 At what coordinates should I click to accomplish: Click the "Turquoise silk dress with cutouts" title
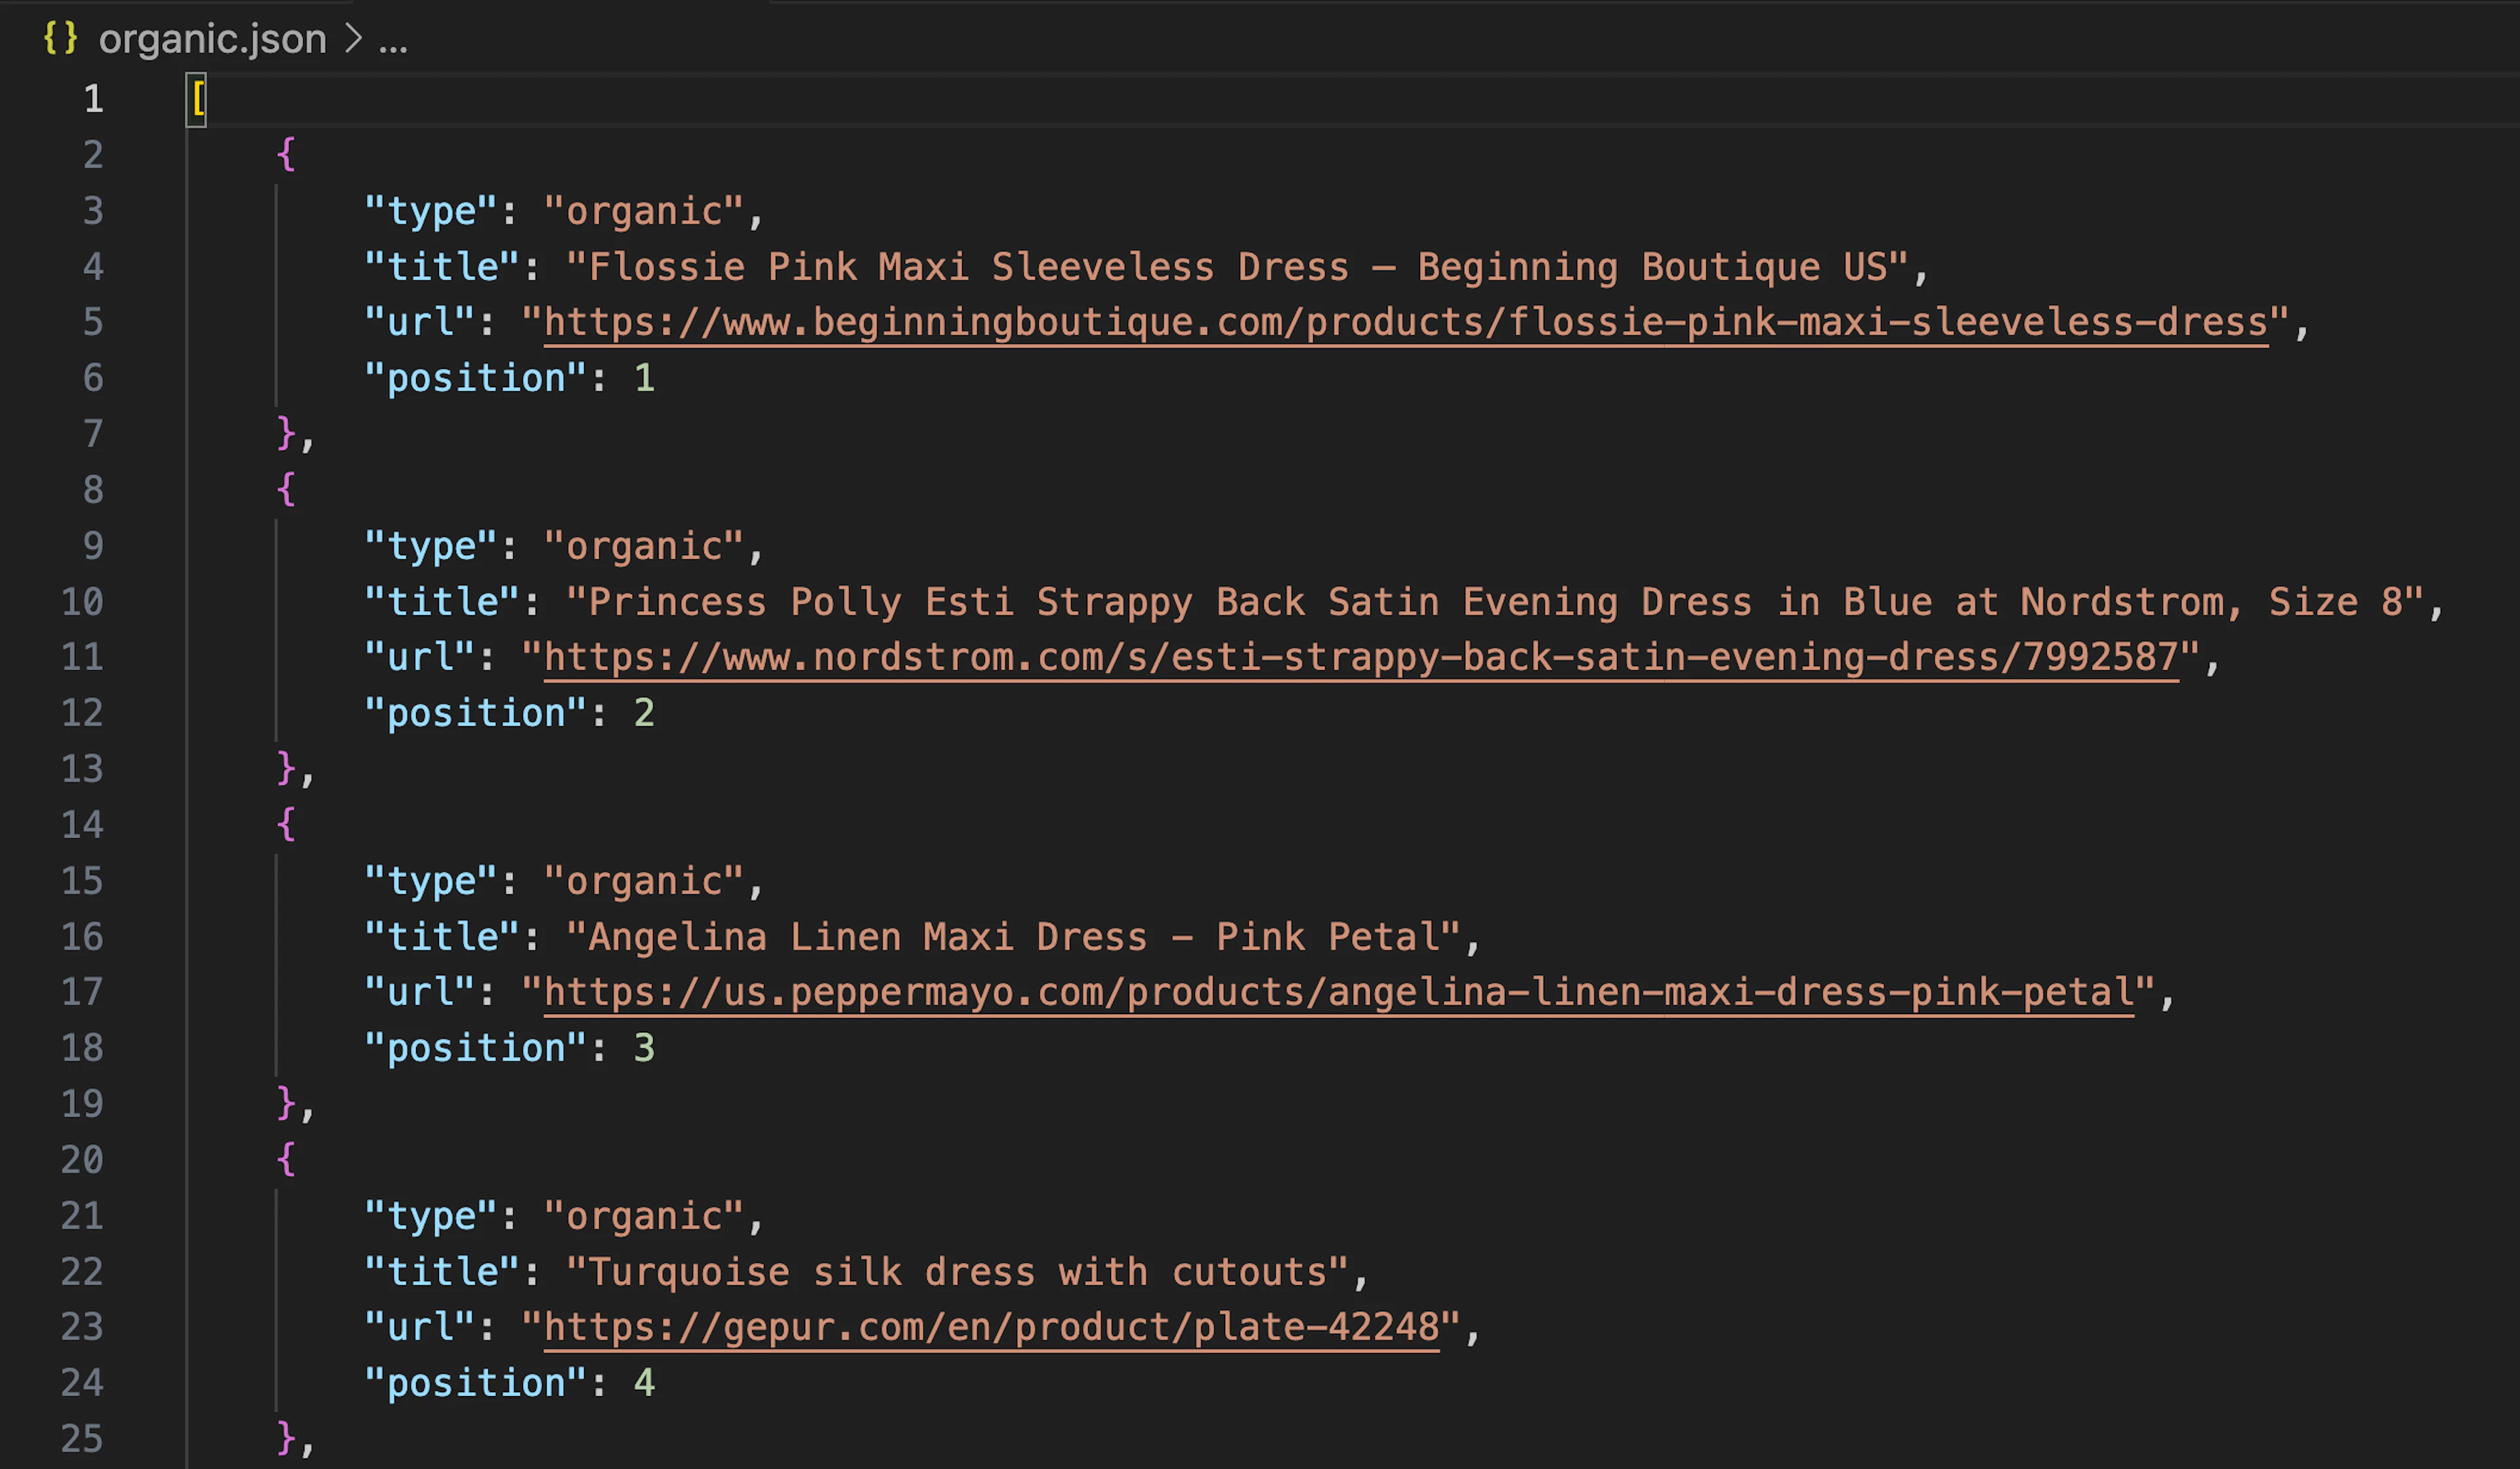[958, 1272]
